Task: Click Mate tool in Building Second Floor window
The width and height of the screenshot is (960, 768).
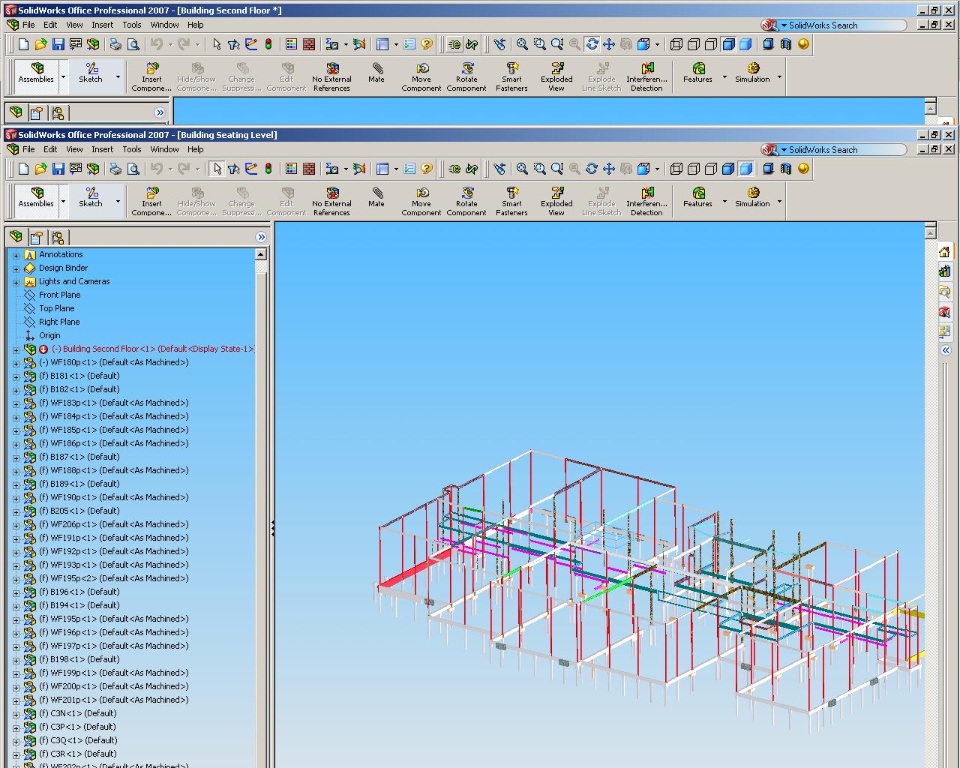Action: pyautogui.click(x=377, y=73)
